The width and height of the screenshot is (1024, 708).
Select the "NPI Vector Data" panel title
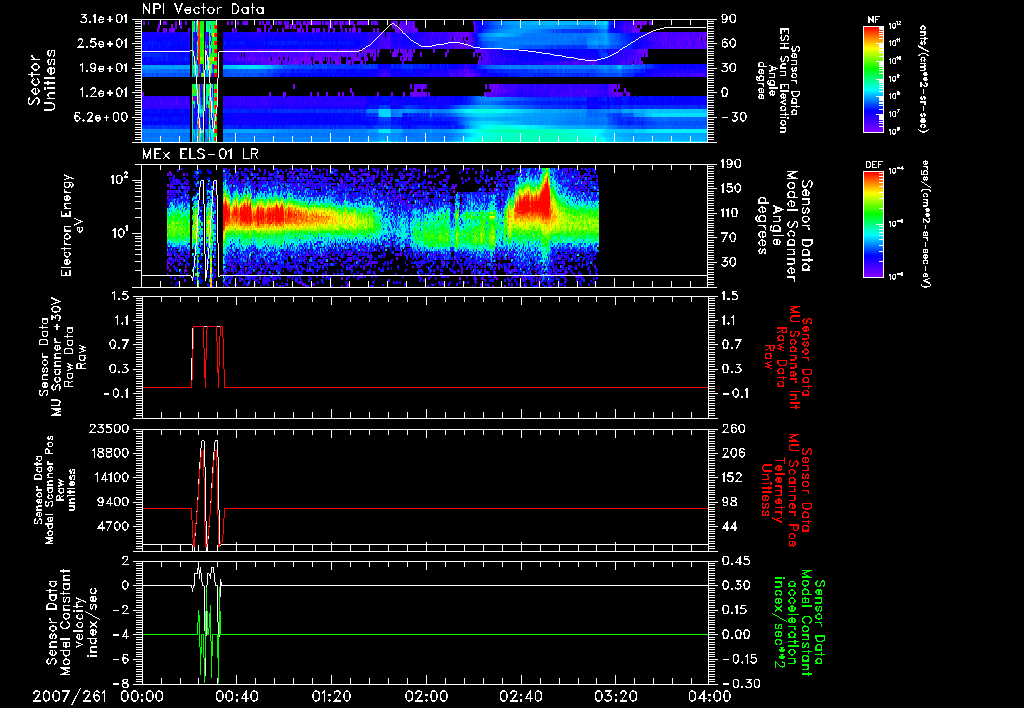point(203,9)
